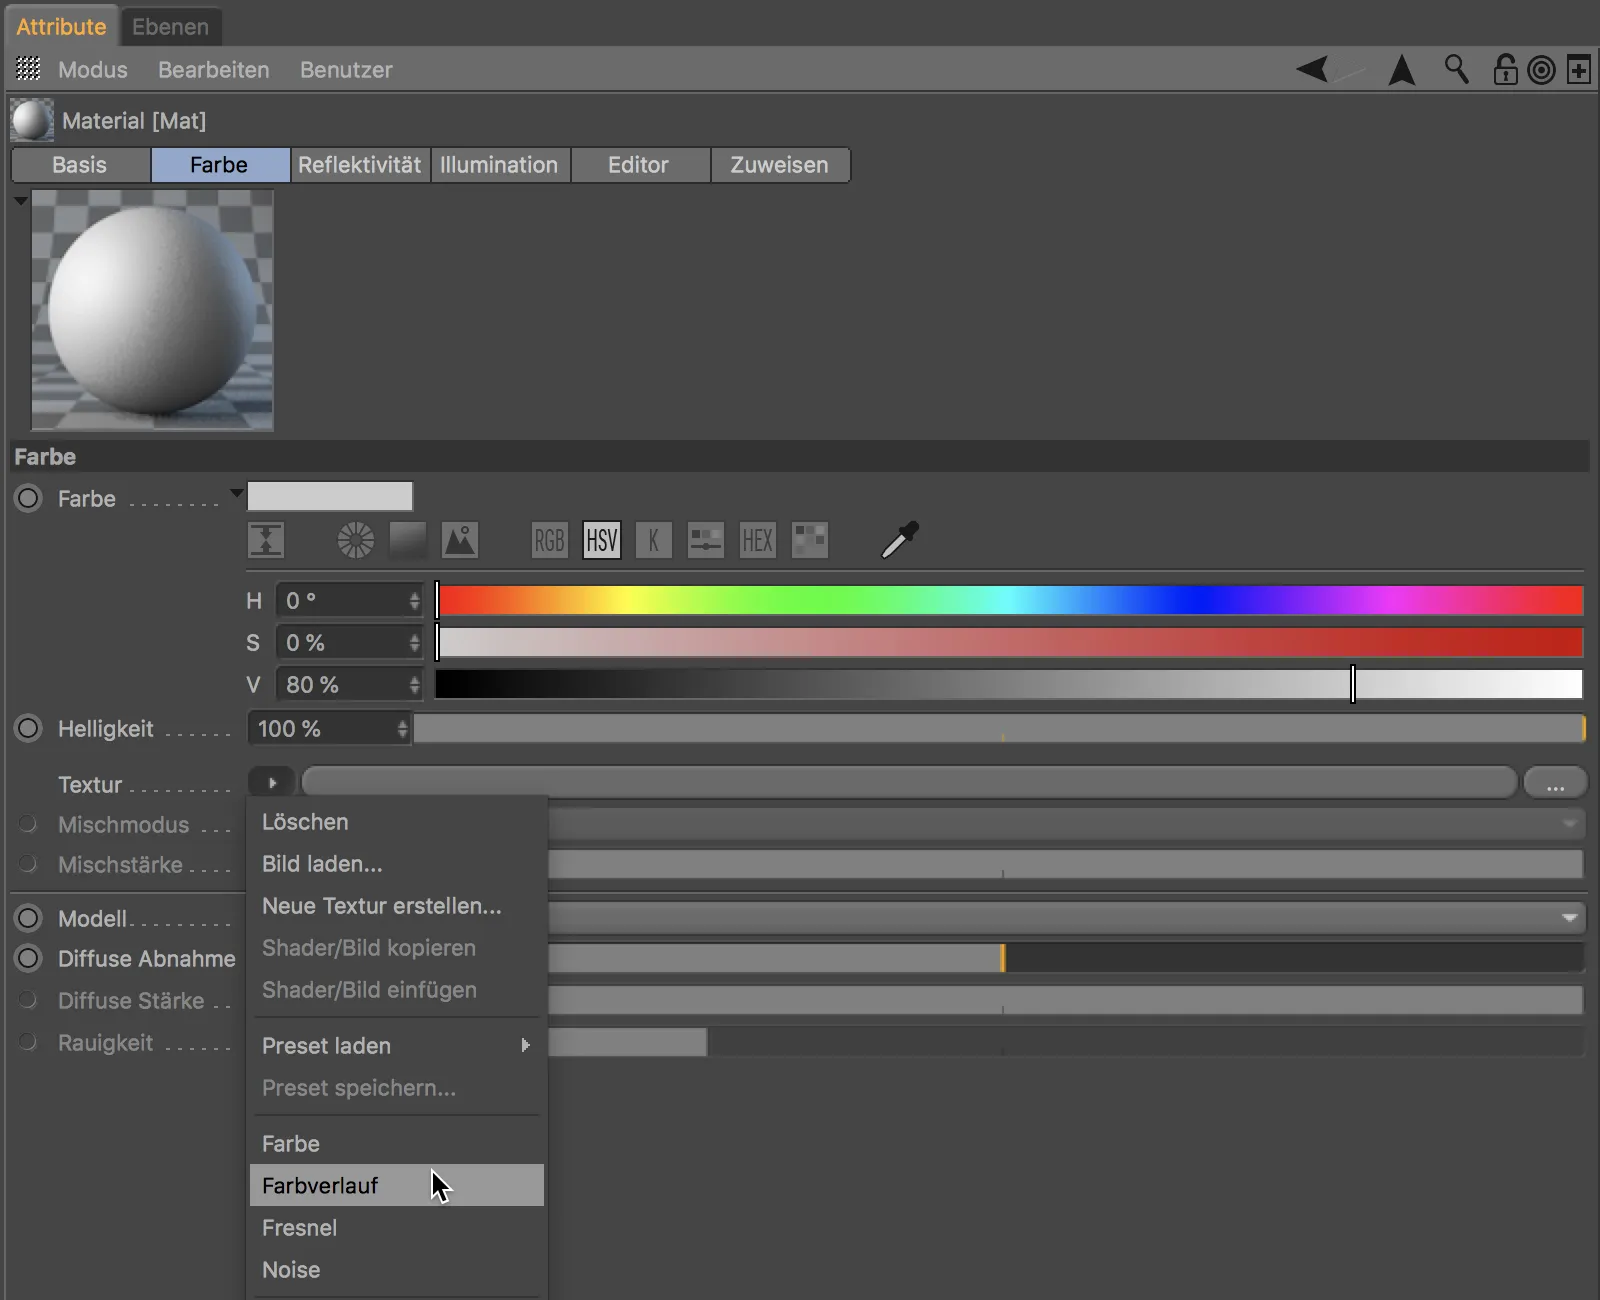Switch to HEX color mode
This screenshot has height=1300, width=1600.
pyautogui.click(x=758, y=541)
